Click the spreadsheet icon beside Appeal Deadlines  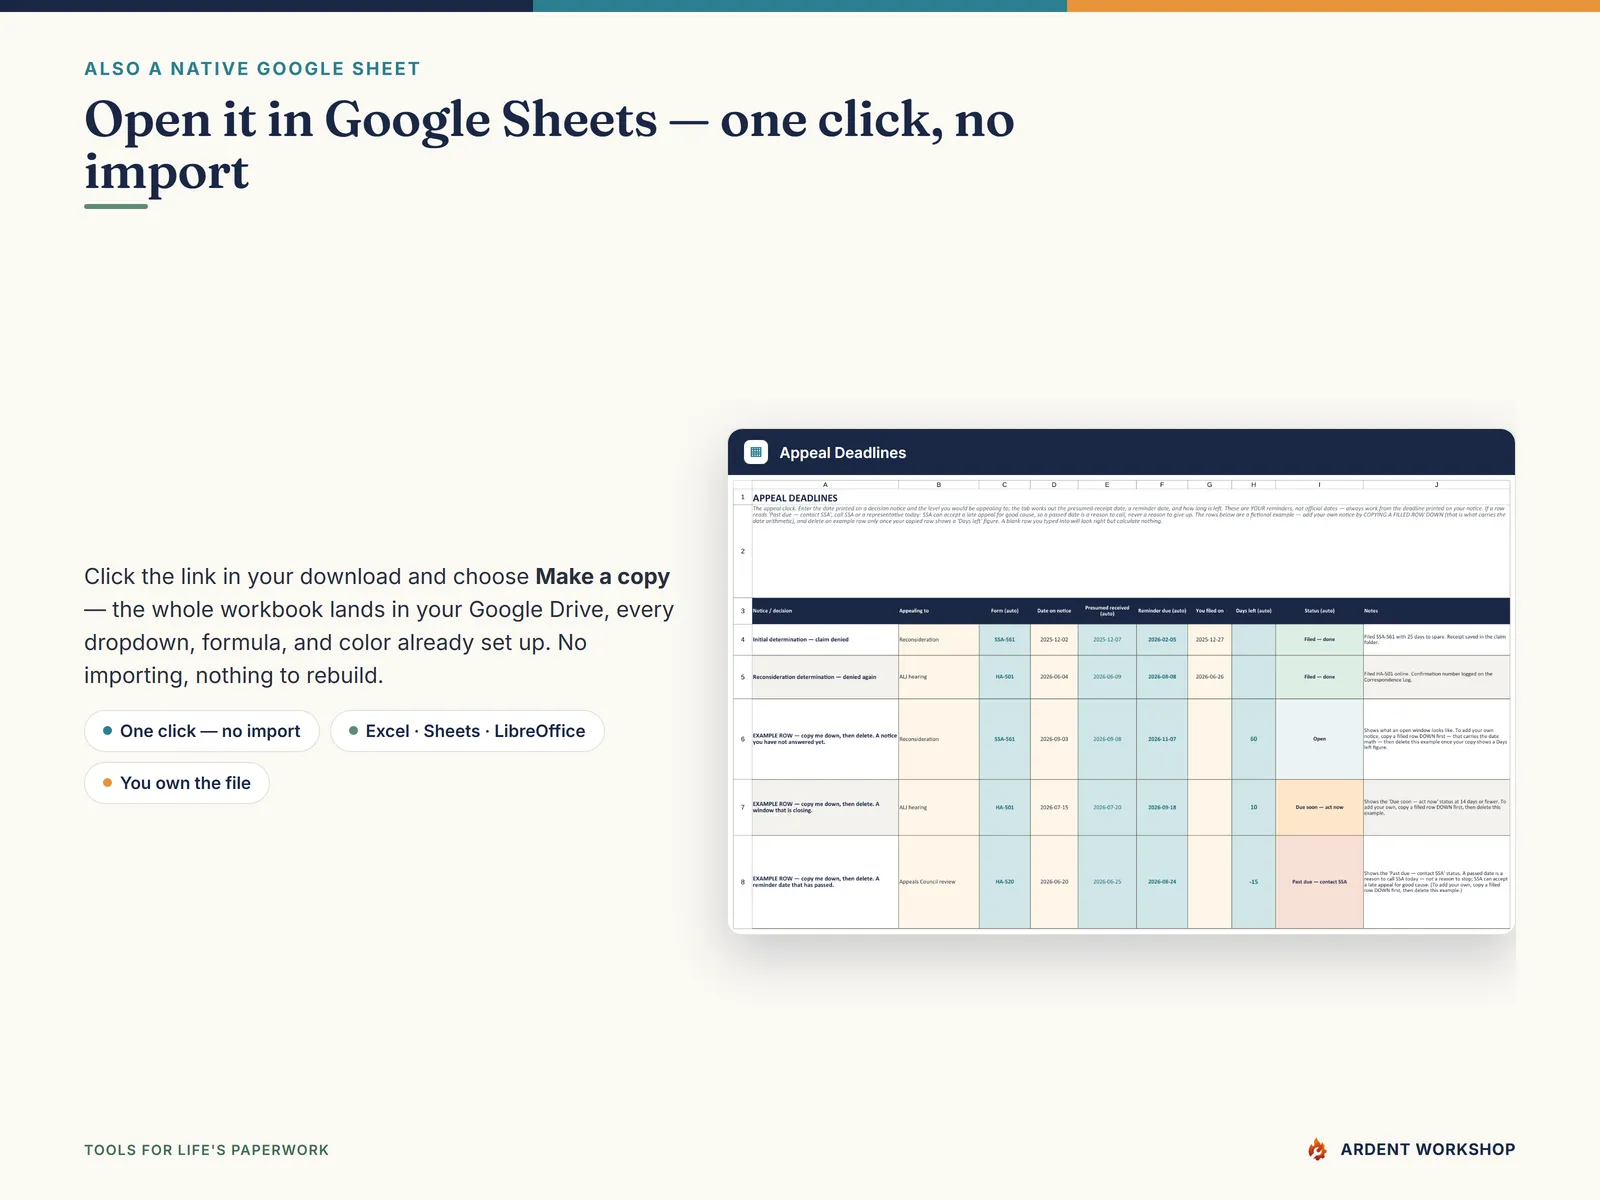pyautogui.click(x=756, y=452)
